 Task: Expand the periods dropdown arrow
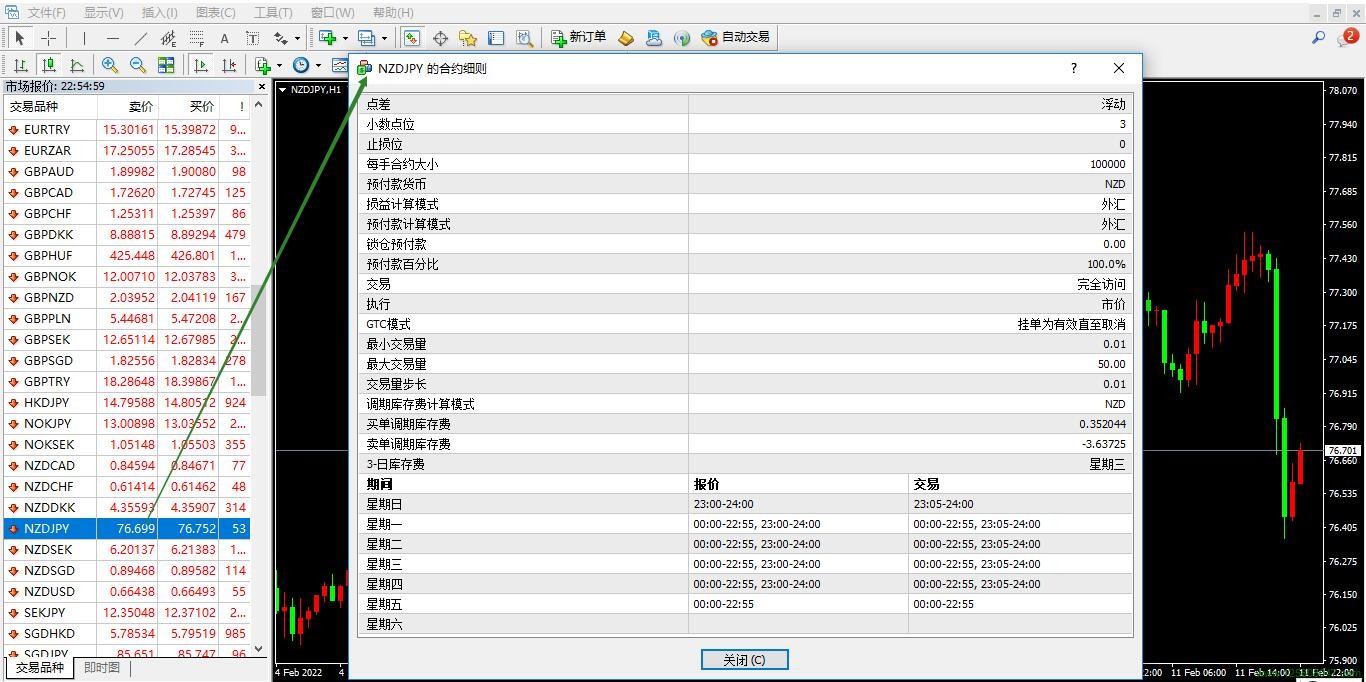pyautogui.click(x=318, y=65)
